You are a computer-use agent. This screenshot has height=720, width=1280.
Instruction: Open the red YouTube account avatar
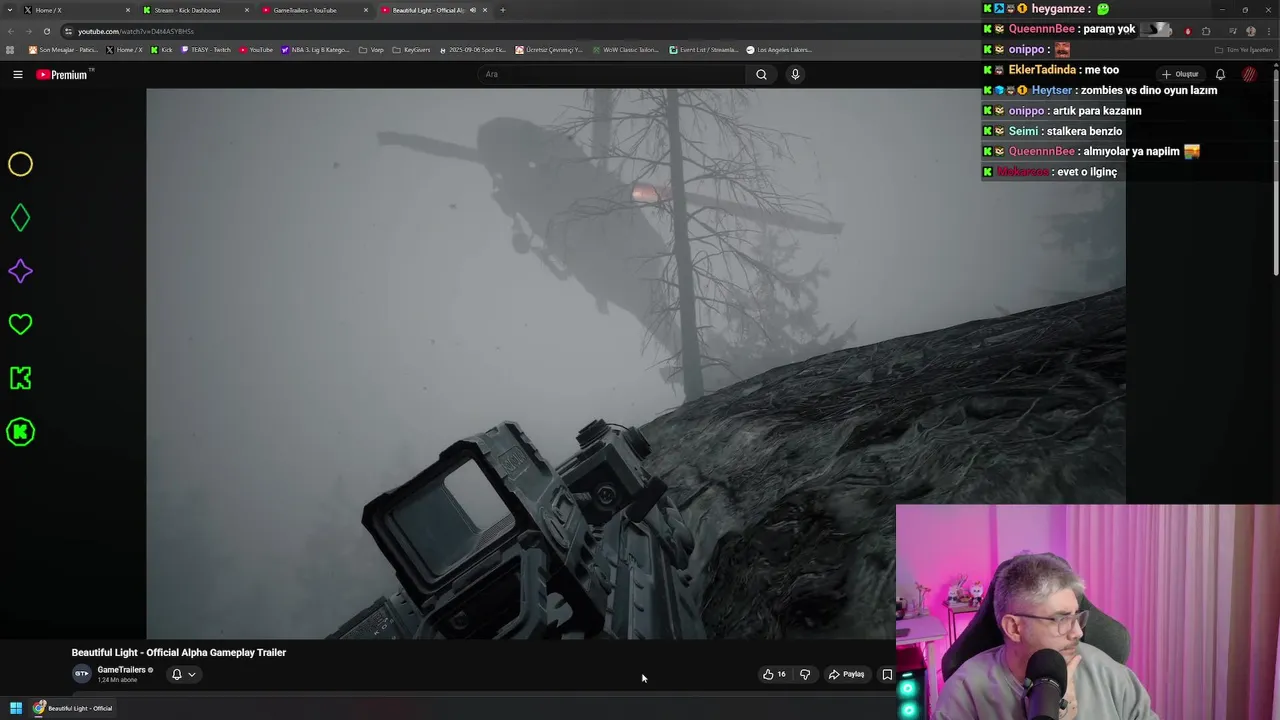pyautogui.click(x=1249, y=74)
